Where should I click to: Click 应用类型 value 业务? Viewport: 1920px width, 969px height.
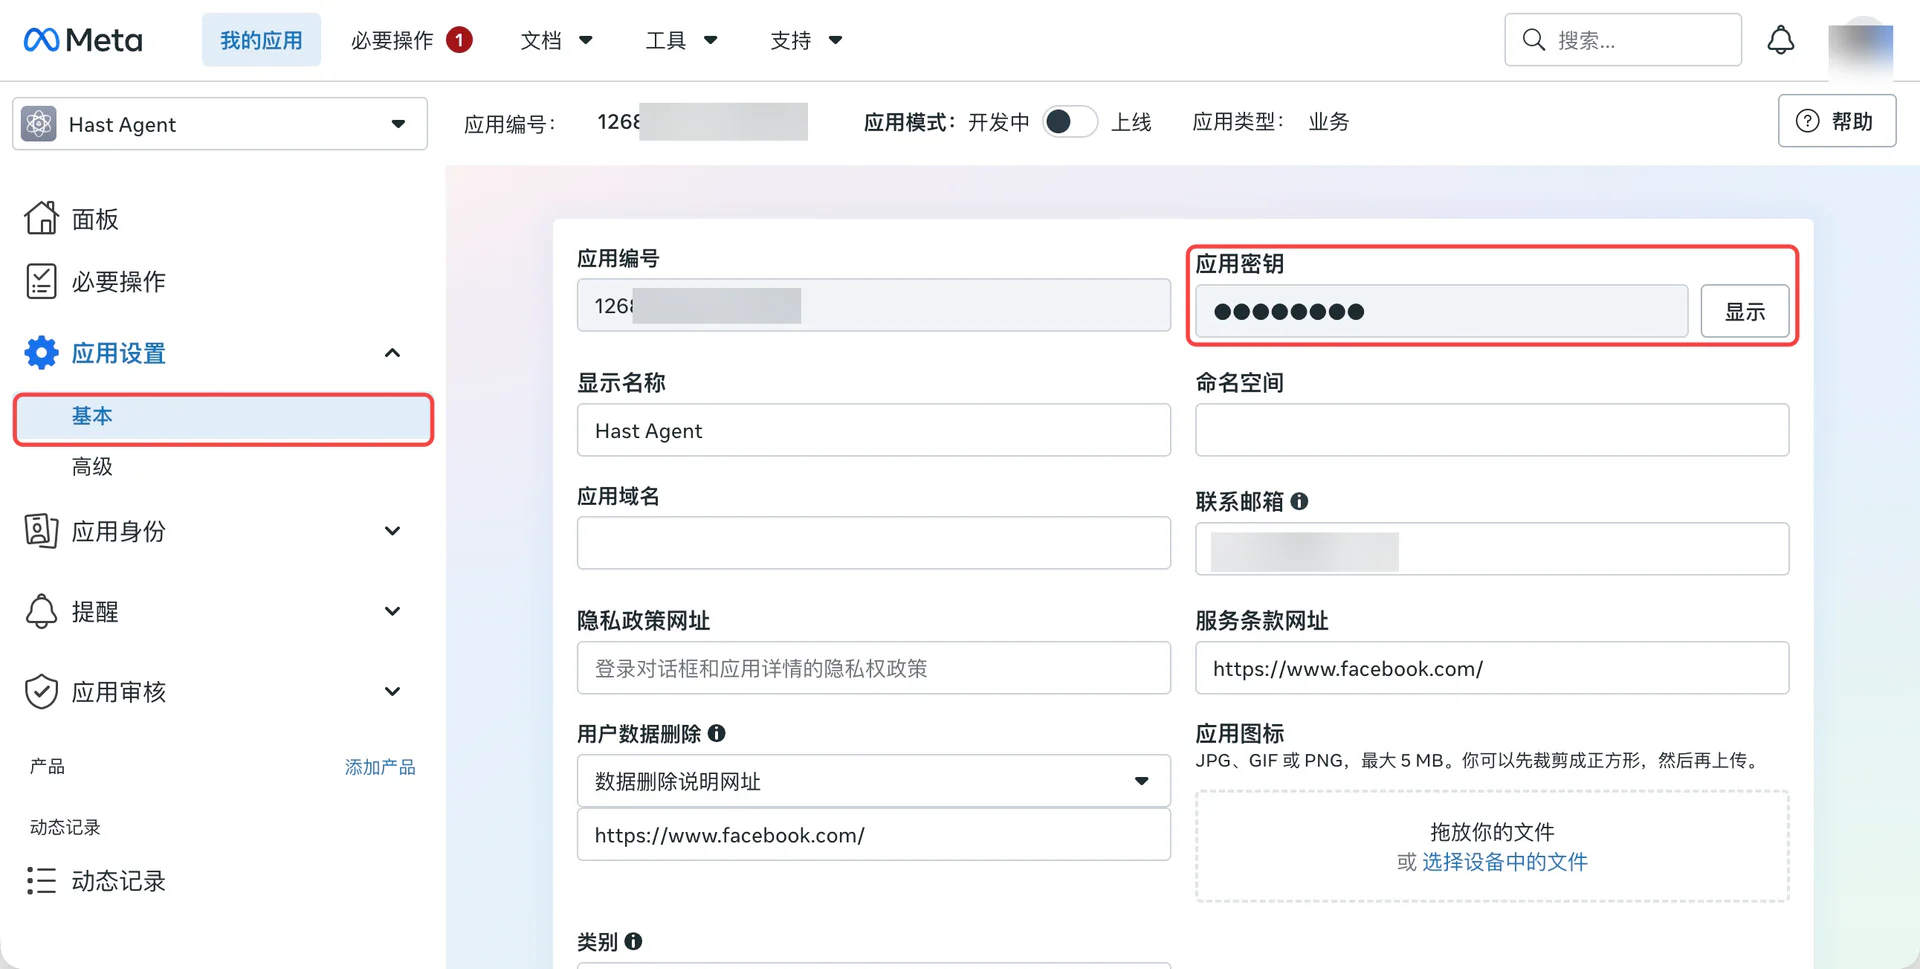(1328, 122)
